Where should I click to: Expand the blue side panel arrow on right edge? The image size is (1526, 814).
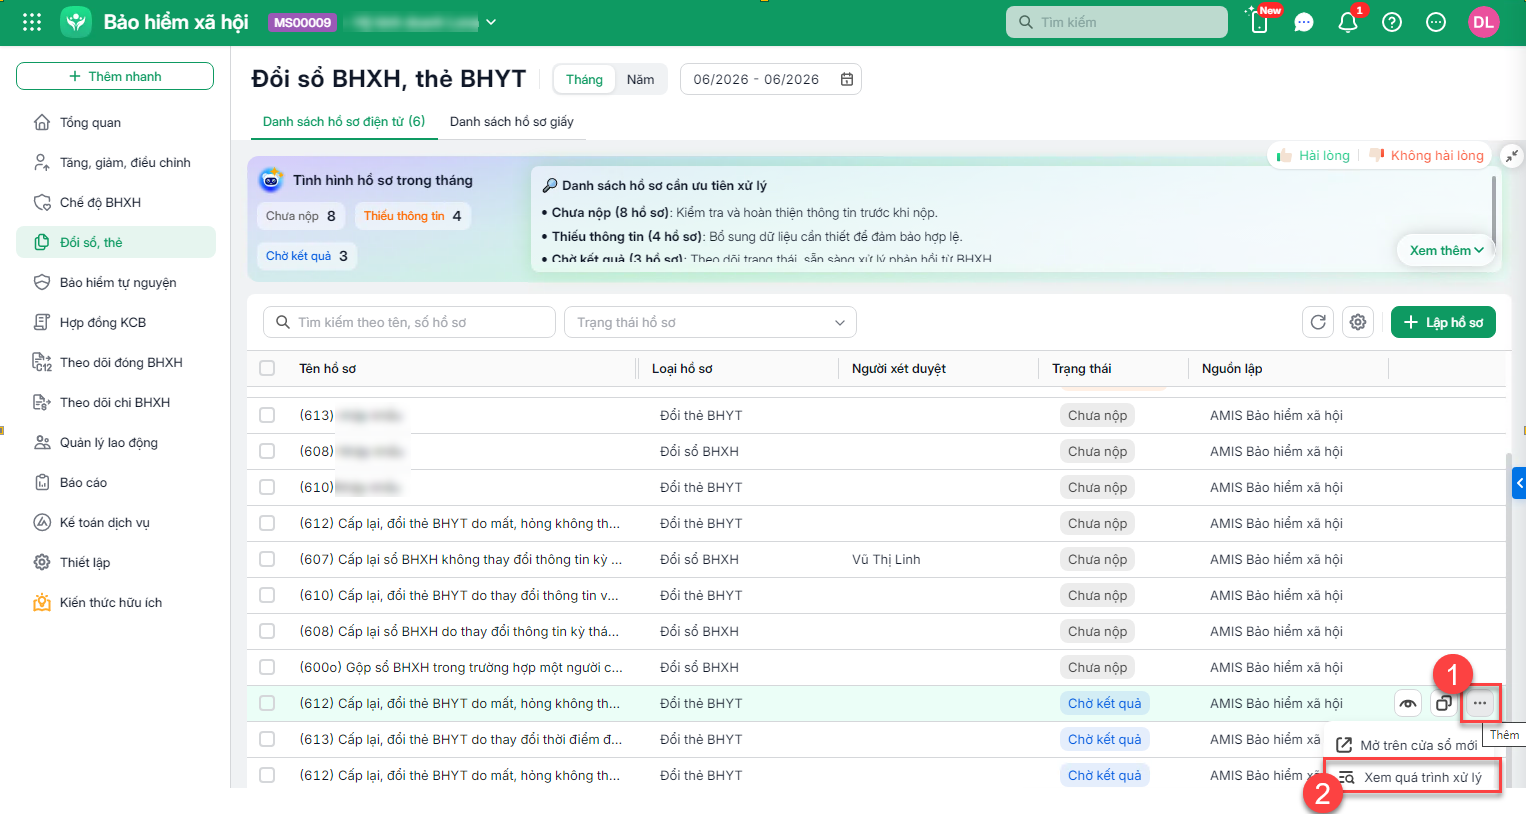click(1519, 483)
